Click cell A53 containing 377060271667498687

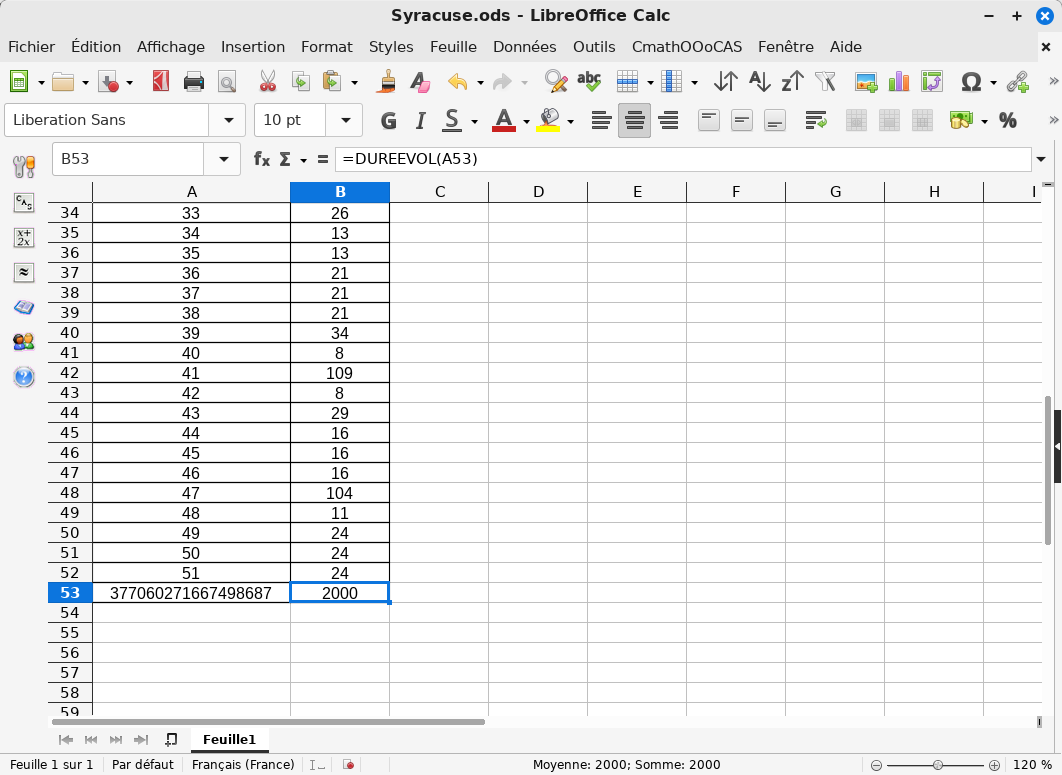191,593
